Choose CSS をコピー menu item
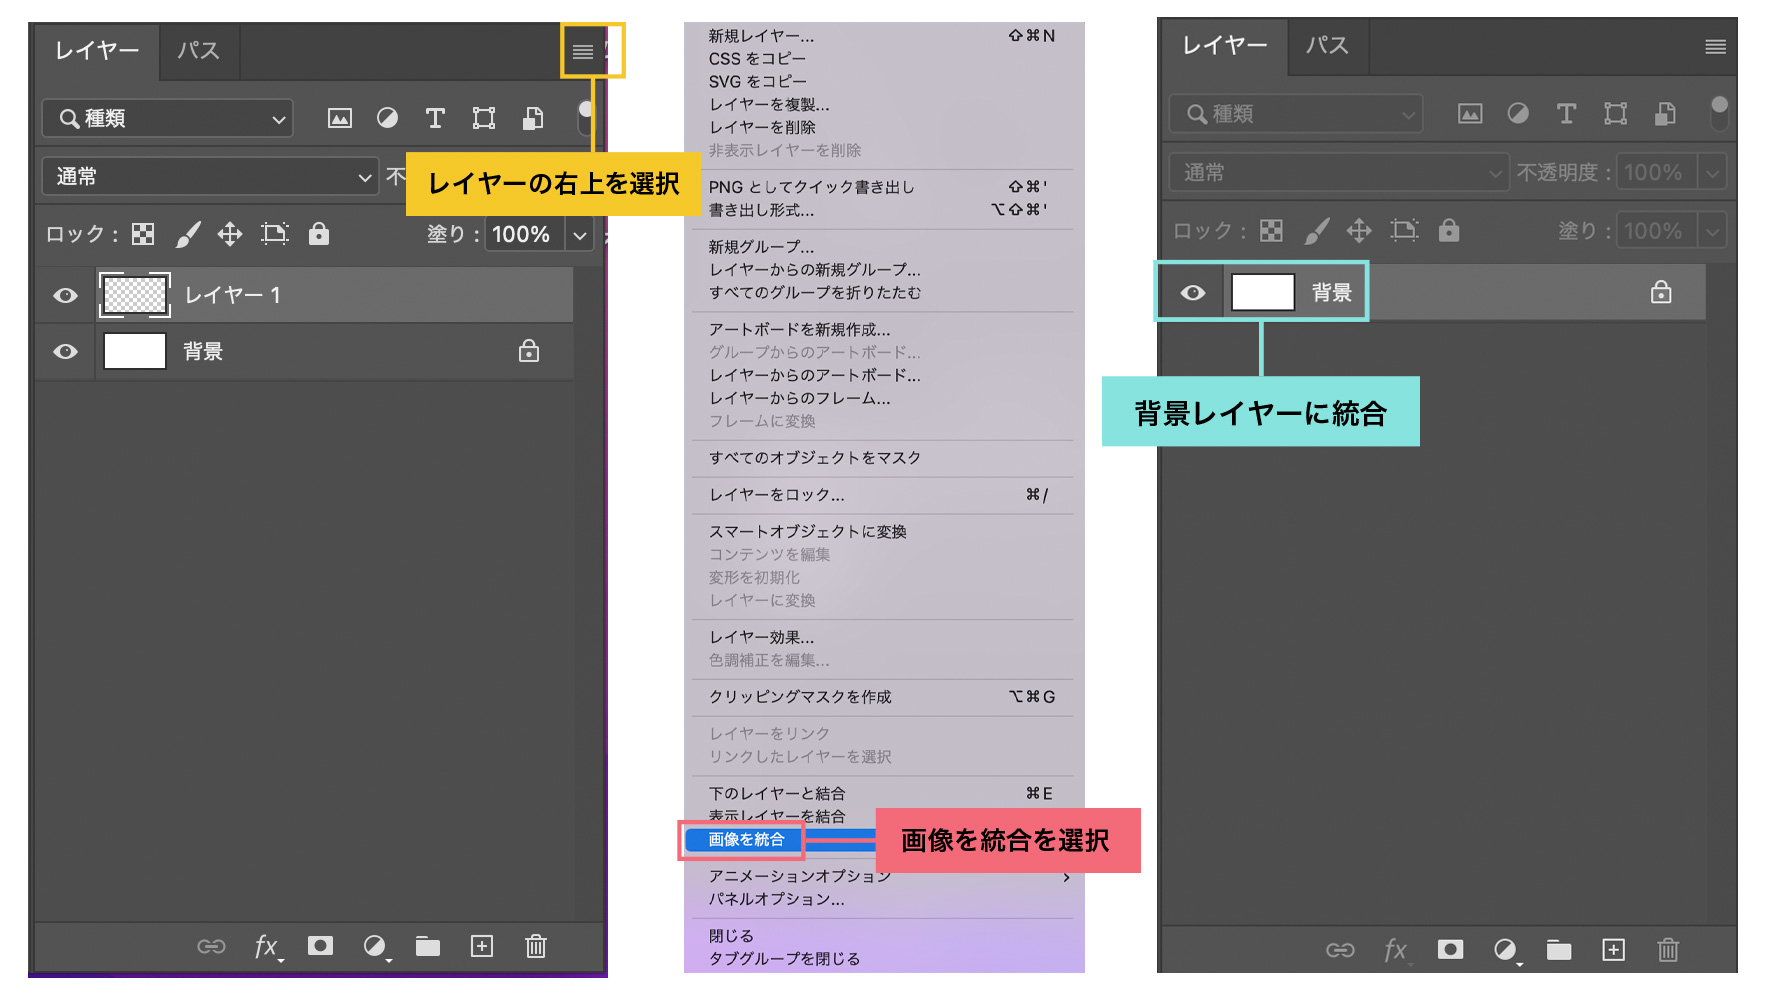Viewport: 1768px width, 1000px height. (x=757, y=59)
